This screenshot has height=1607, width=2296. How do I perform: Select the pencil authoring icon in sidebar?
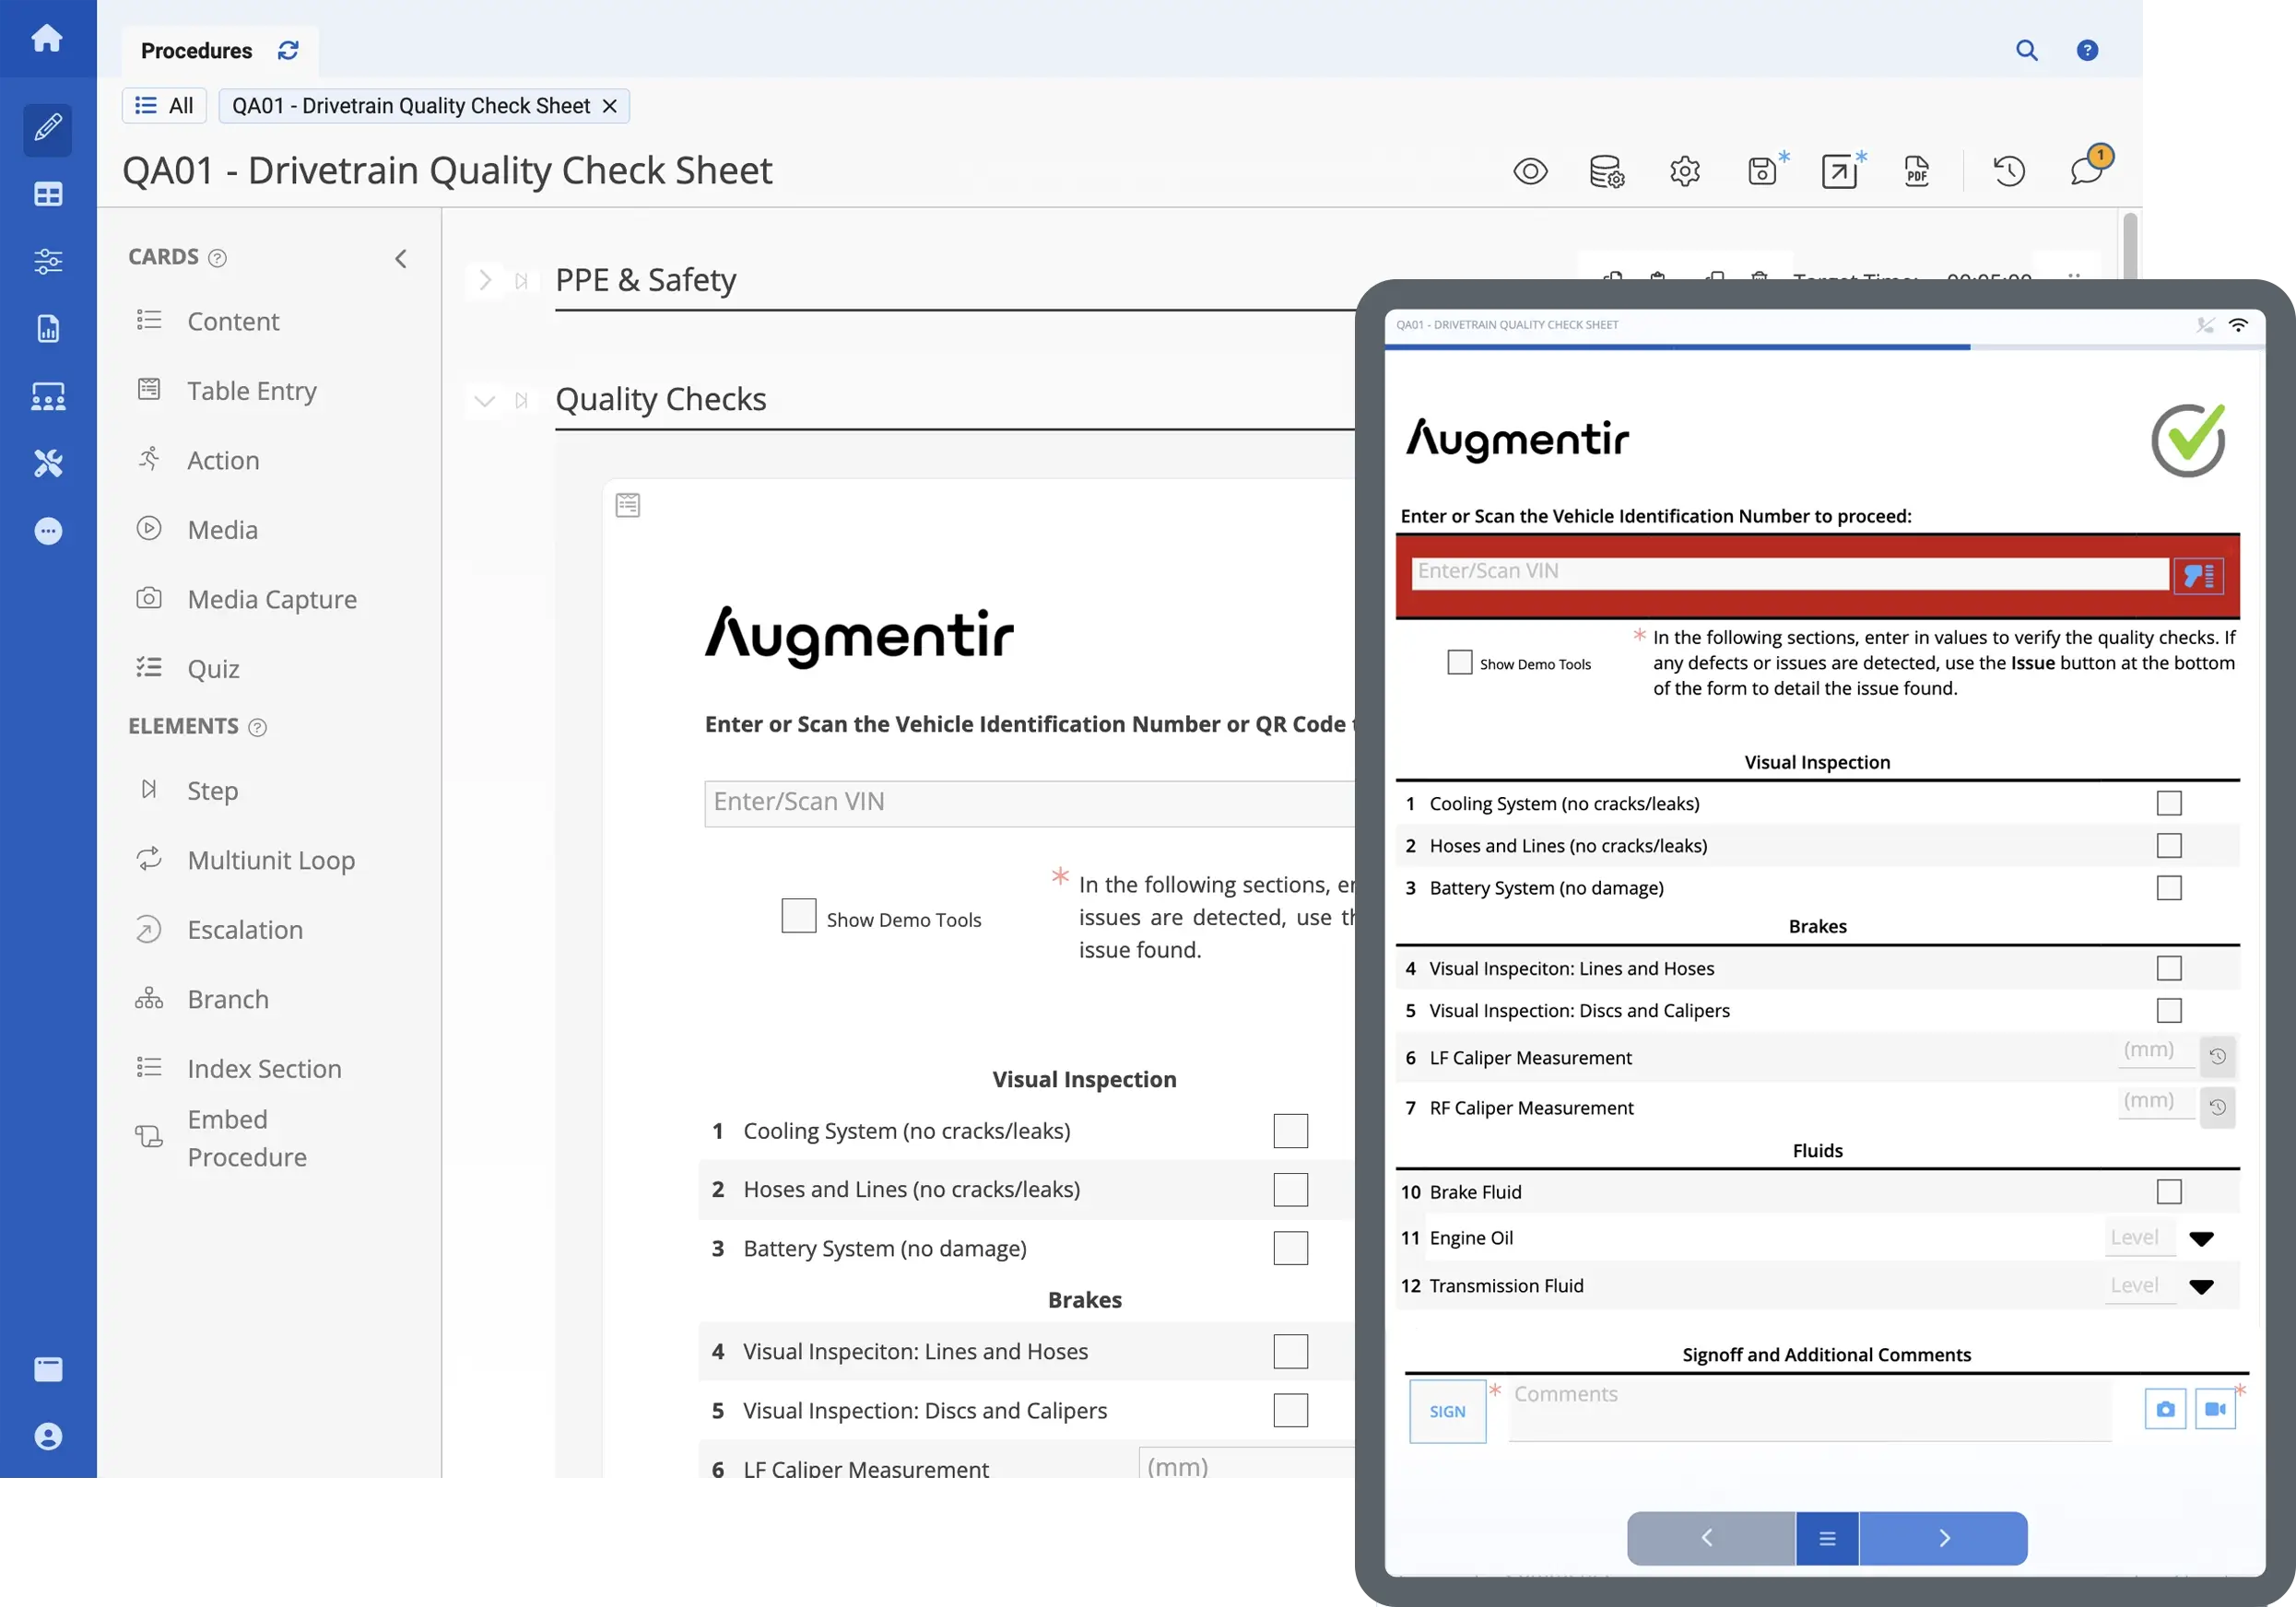[x=48, y=128]
